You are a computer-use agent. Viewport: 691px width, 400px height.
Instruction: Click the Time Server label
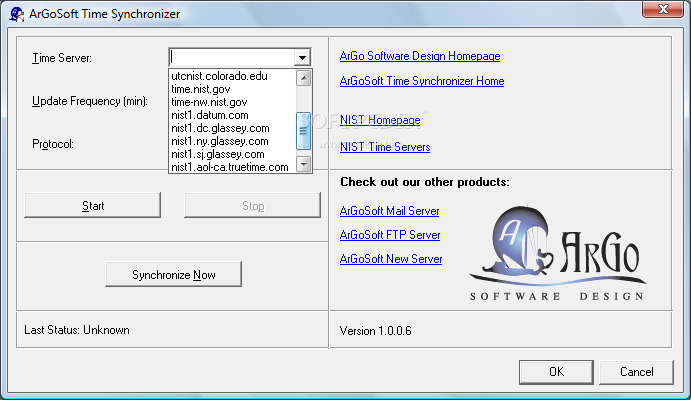coord(62,58)
